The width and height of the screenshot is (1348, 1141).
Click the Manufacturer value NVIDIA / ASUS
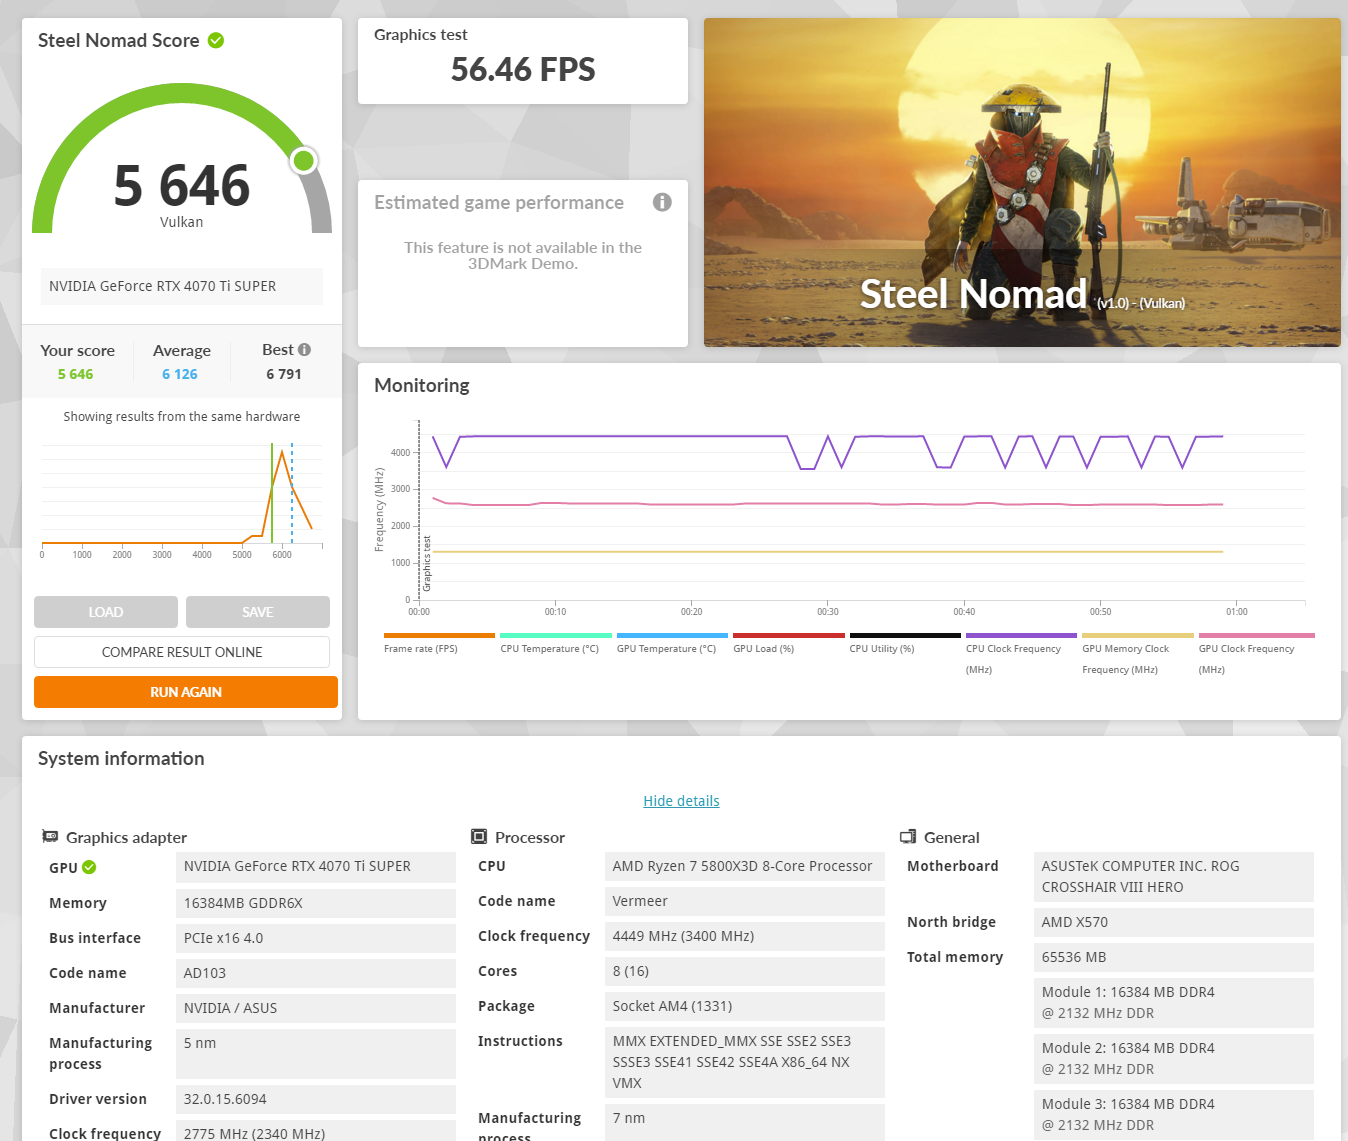[x=316, y=1008]
